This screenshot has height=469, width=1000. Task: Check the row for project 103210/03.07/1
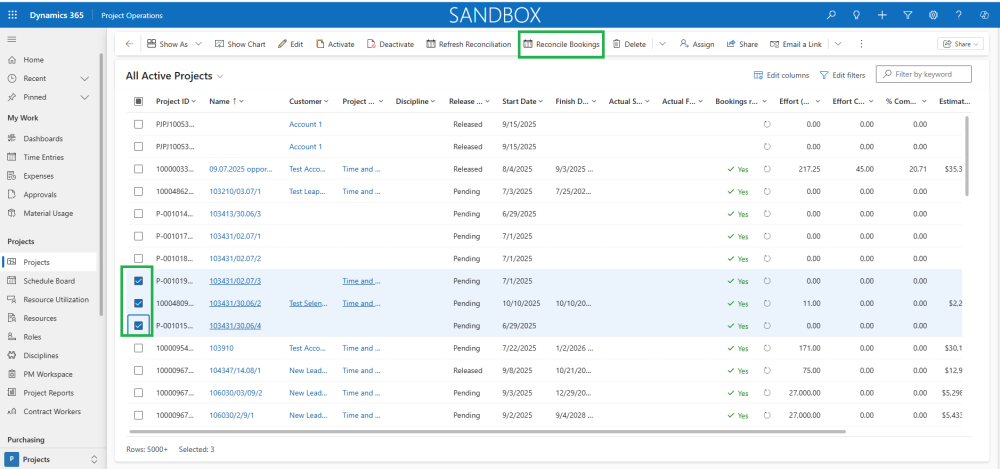point(138,191)
